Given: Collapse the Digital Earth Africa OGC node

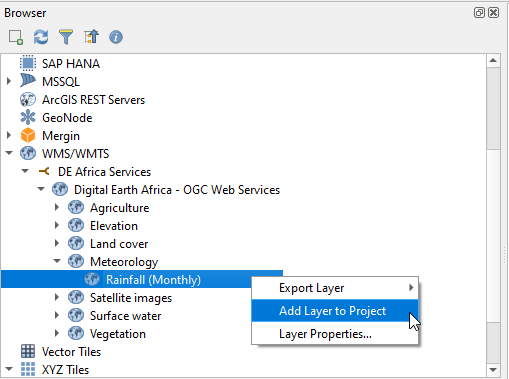Looking at the screenshot, I should click(41, 189).
